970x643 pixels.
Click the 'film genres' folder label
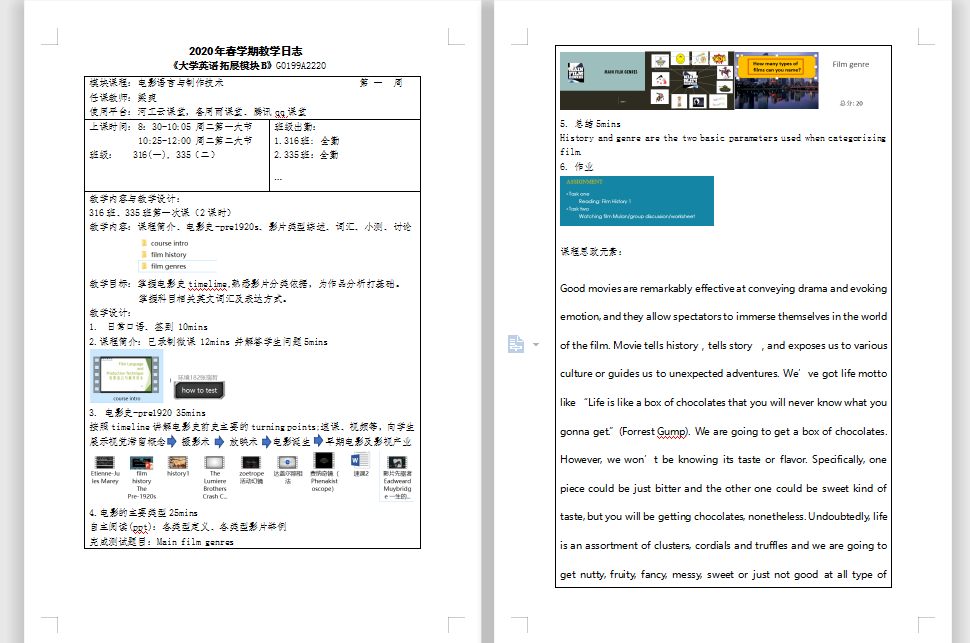tap(168, 266)
